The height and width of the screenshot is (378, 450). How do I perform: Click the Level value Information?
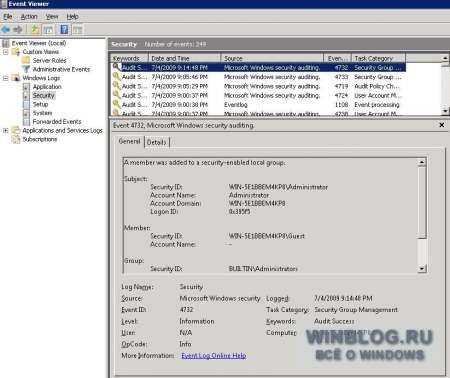(197, 321)
